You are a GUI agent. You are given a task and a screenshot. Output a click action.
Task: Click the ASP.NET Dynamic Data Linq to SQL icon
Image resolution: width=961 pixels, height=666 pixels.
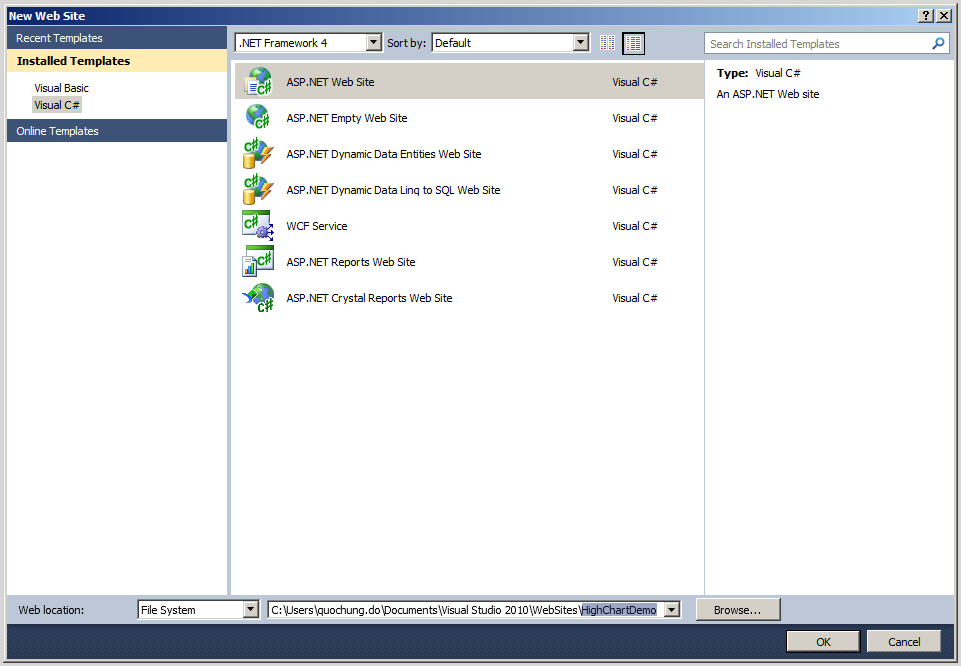[258, 189]
